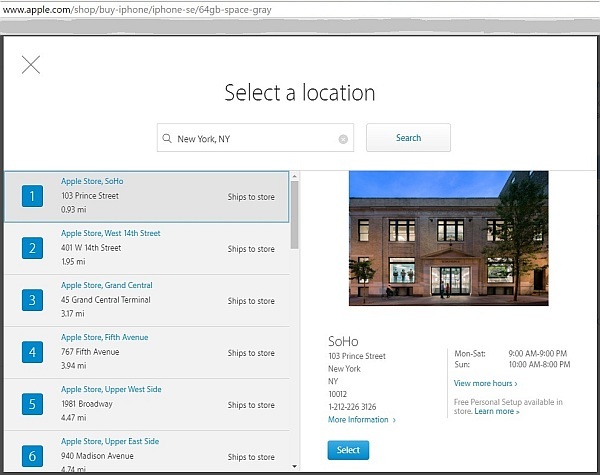Click the number 6 store badge

coord(32,456)
